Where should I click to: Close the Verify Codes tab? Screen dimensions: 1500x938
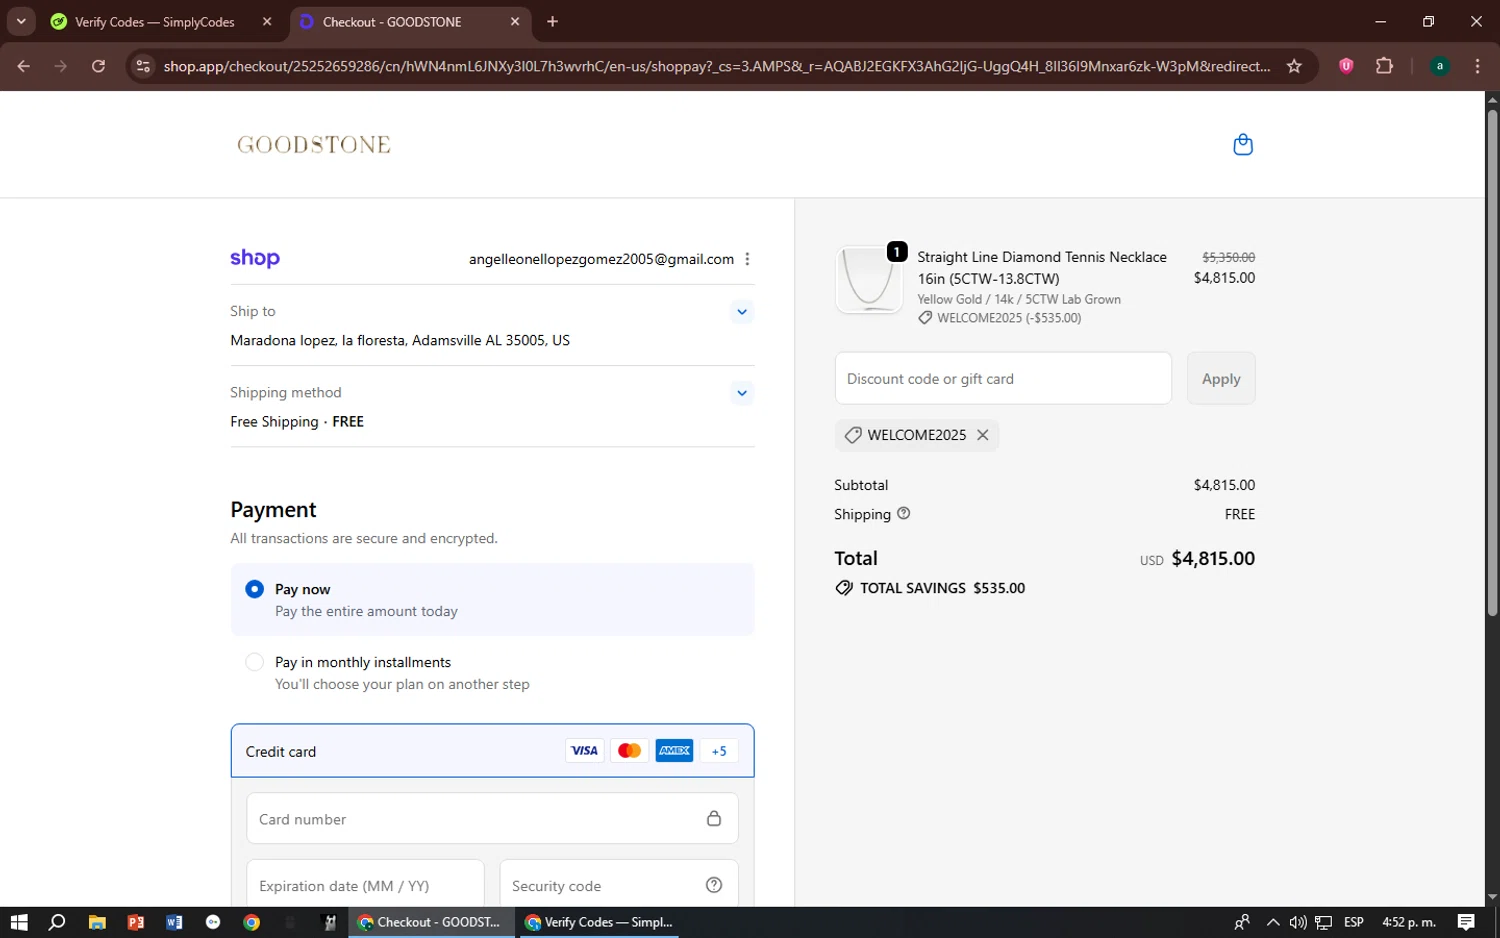coord(267,21)
